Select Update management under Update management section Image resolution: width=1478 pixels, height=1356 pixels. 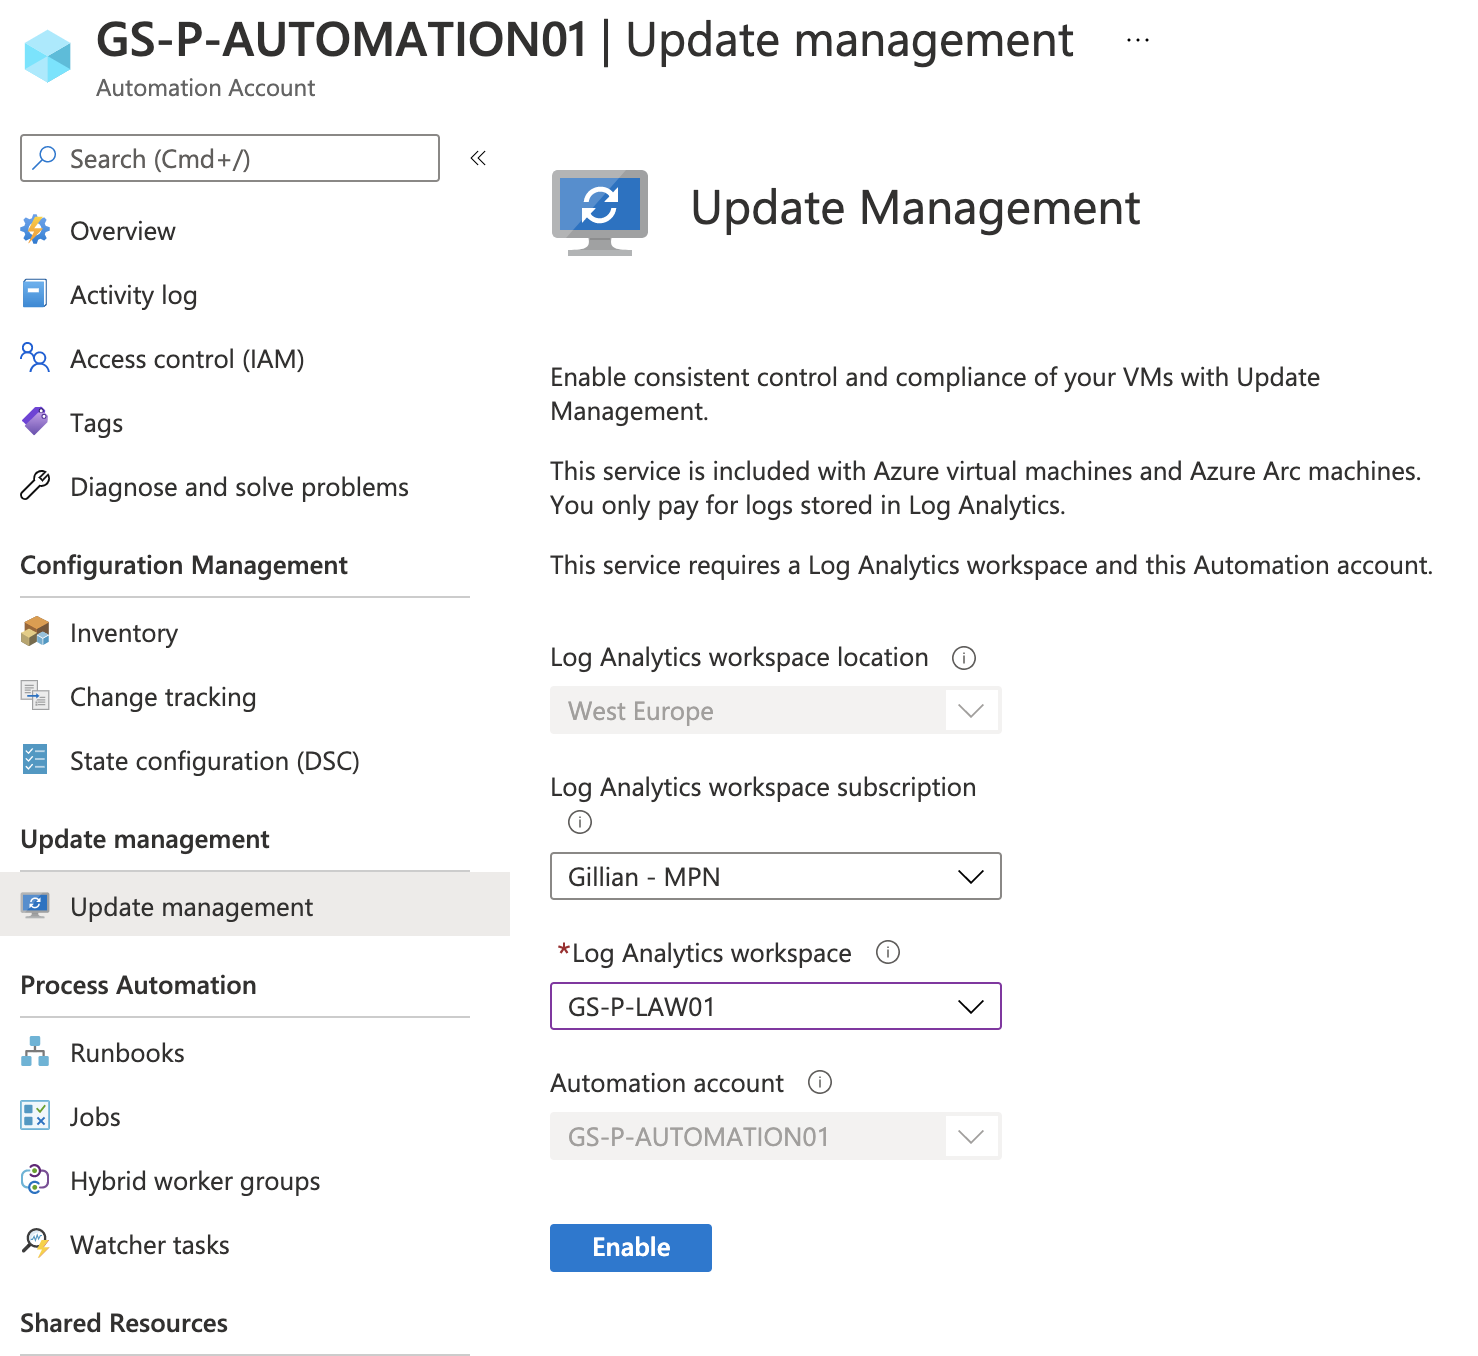[x=191, y=907]
